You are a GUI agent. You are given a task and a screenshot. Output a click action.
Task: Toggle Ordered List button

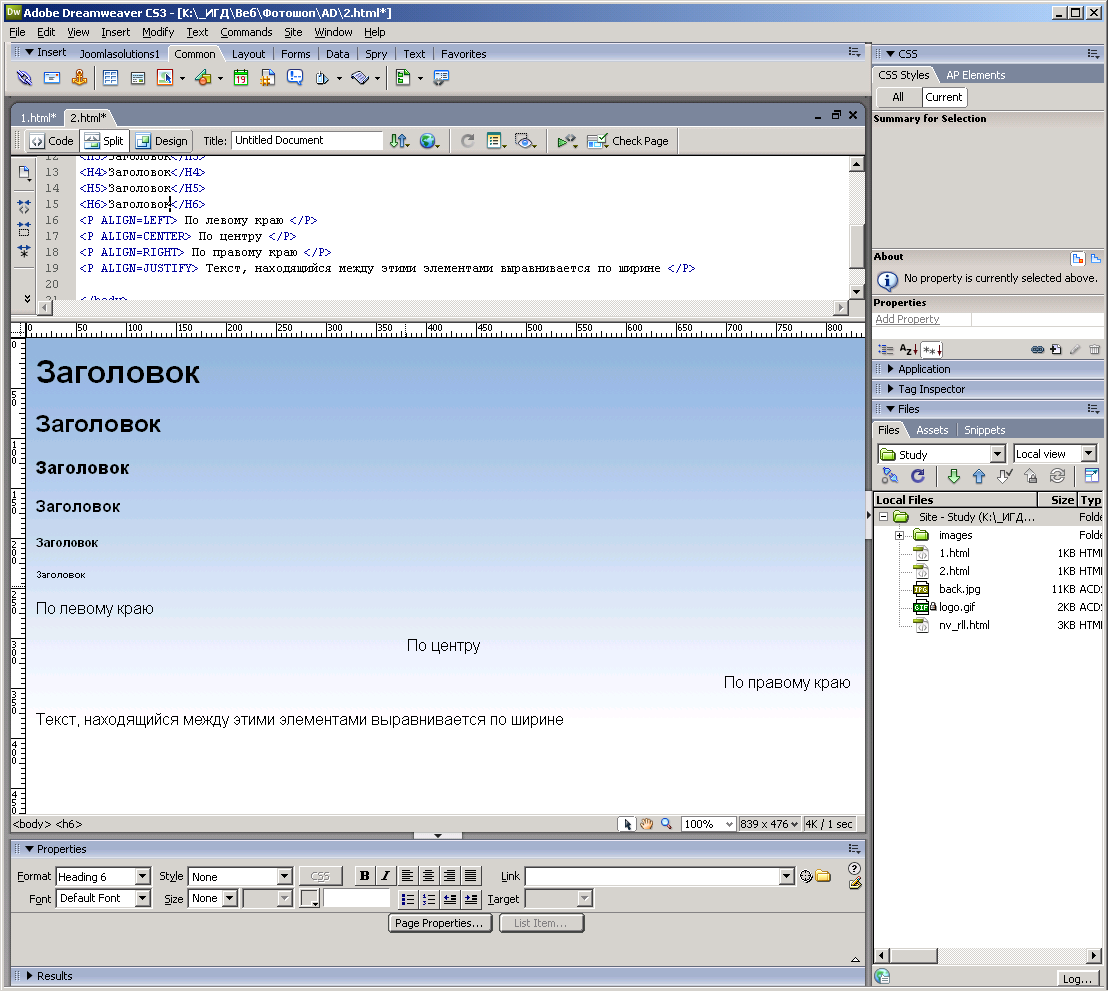point(428,899)
